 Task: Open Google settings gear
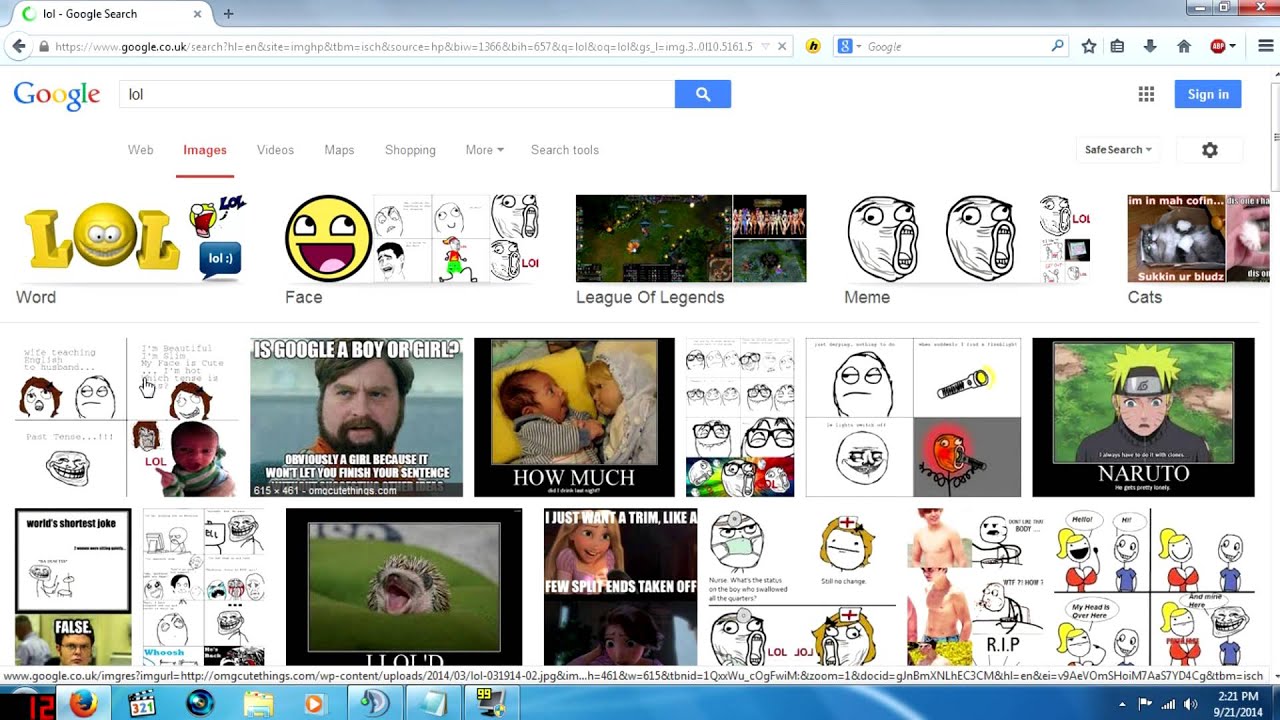coord(1210,150)
